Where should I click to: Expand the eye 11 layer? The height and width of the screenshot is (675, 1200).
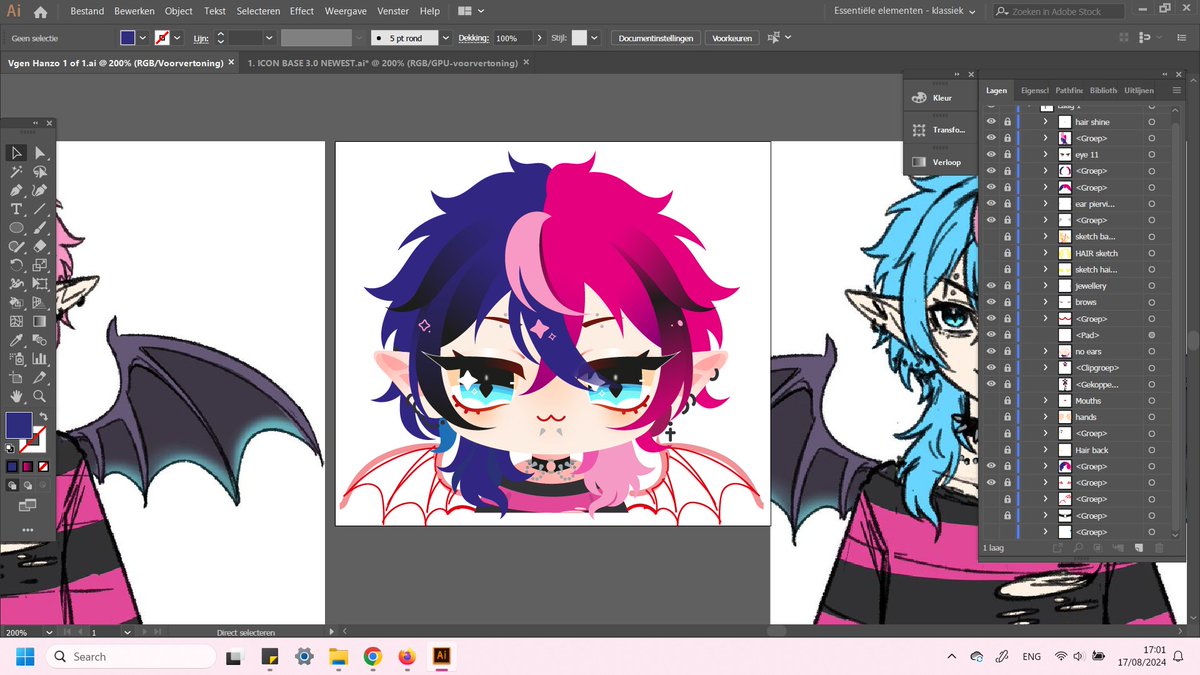[x=1045, y=155]
